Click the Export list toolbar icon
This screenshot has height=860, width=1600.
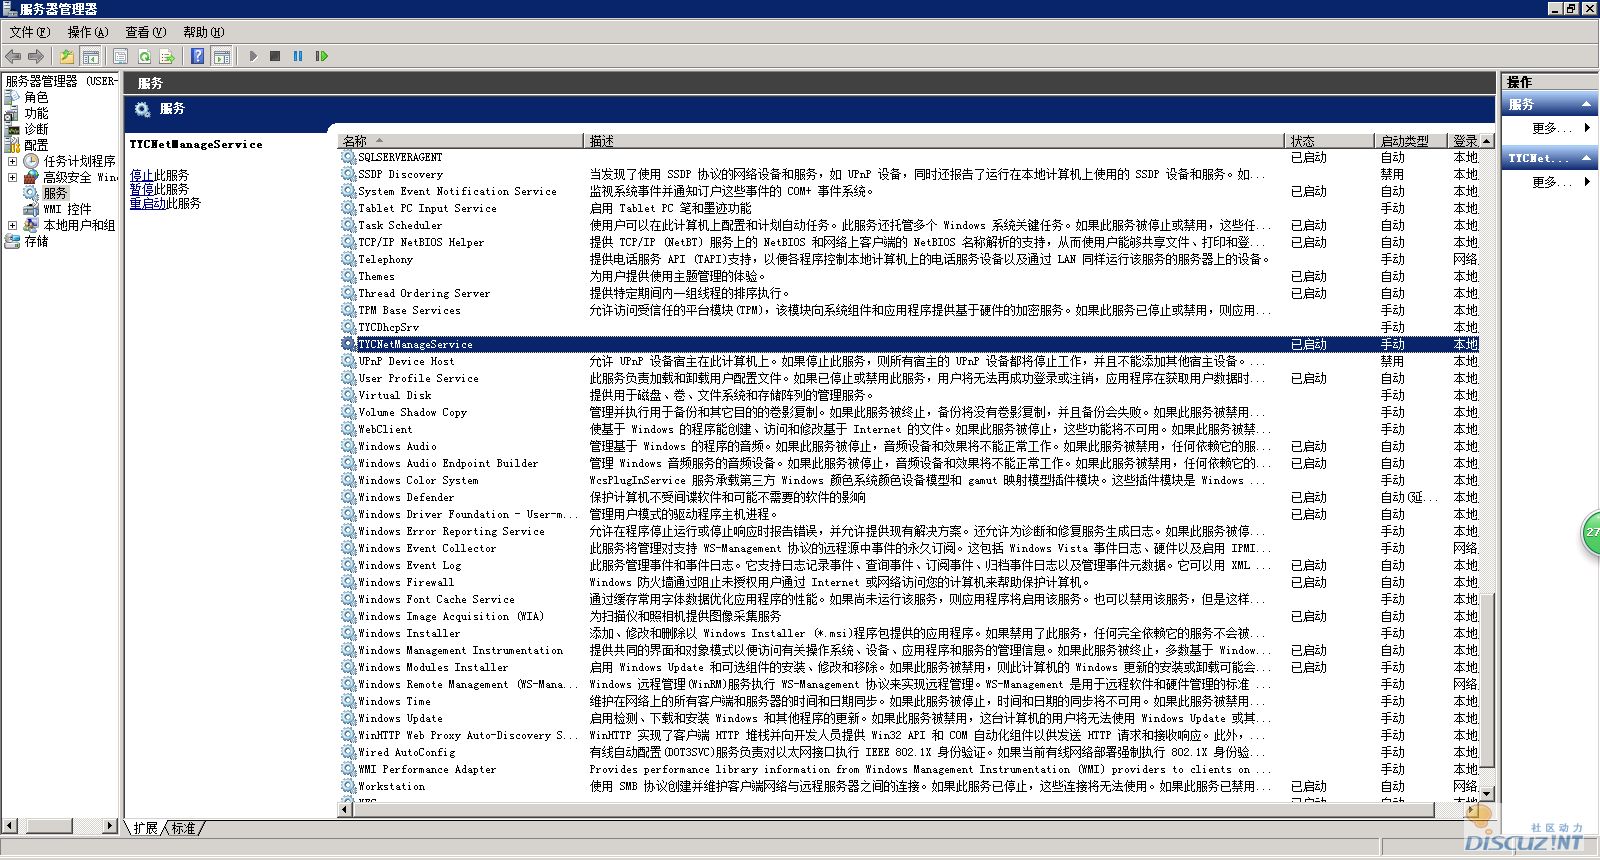(x=167, y=56)
